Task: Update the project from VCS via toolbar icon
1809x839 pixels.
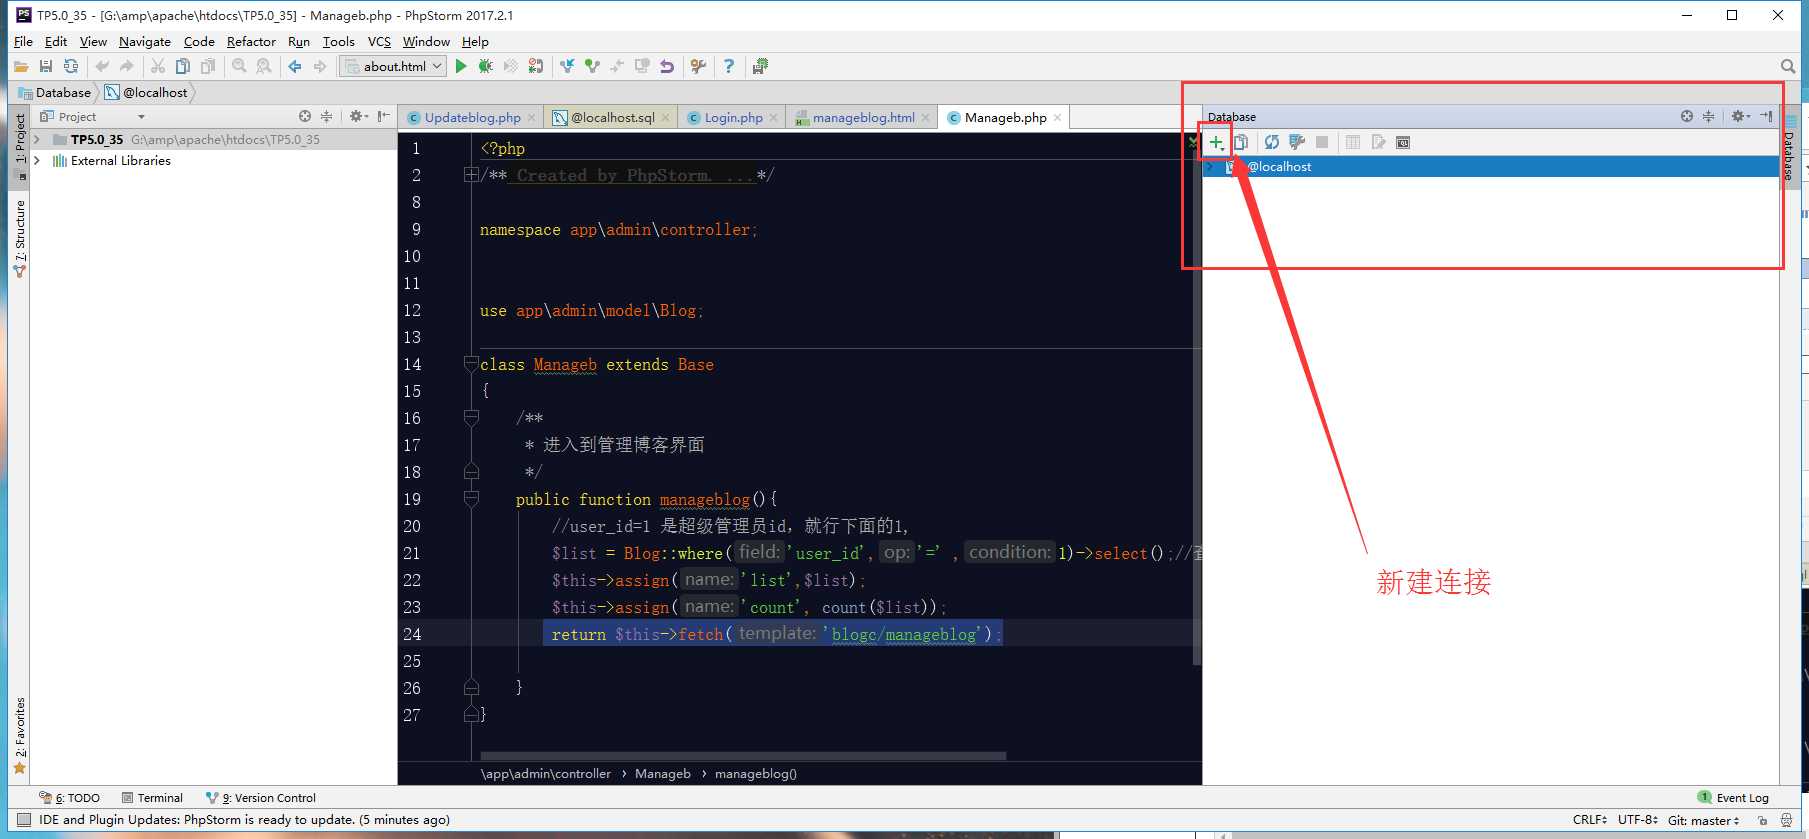Action: pyautogui.click(x=568, y=66)
